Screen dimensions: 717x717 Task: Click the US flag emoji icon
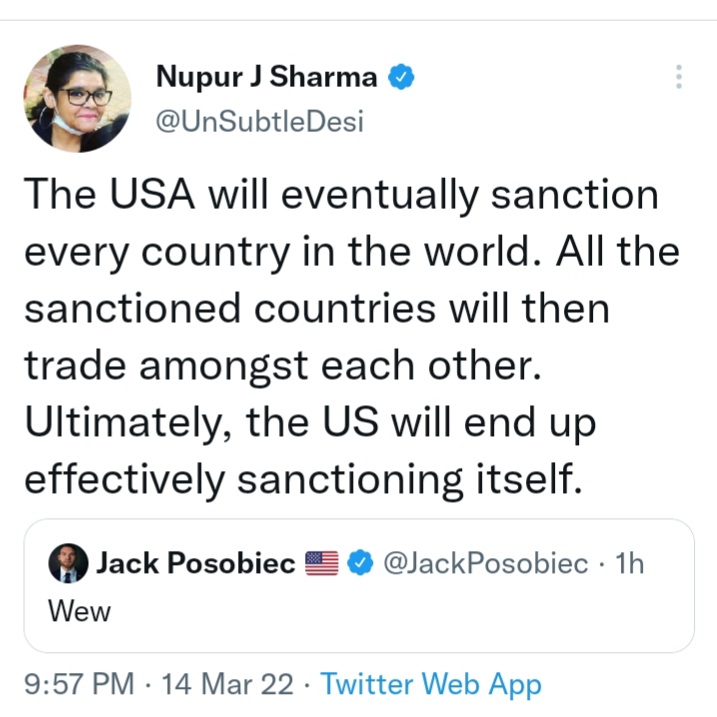322,564
